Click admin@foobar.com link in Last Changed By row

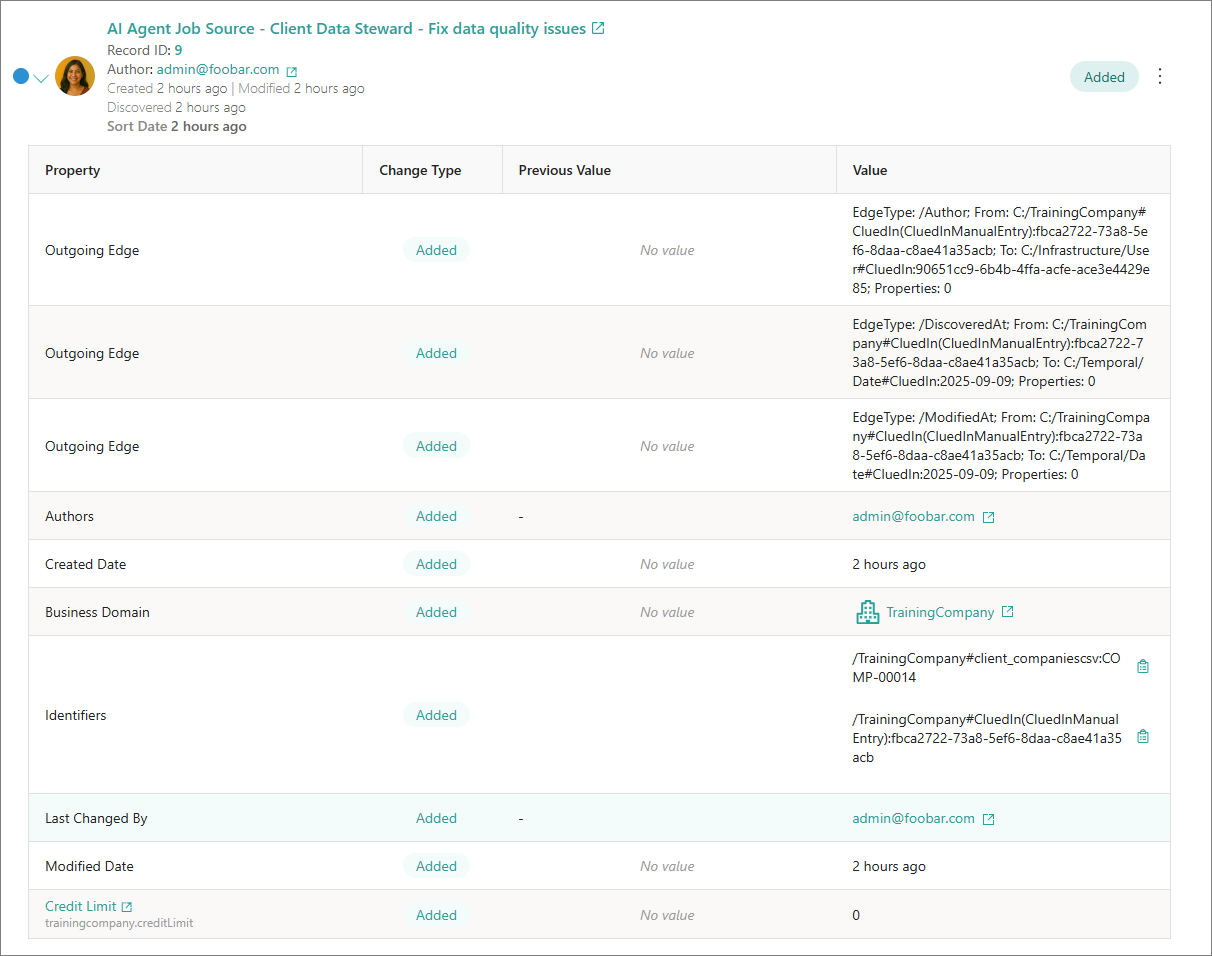click(913, 818)
